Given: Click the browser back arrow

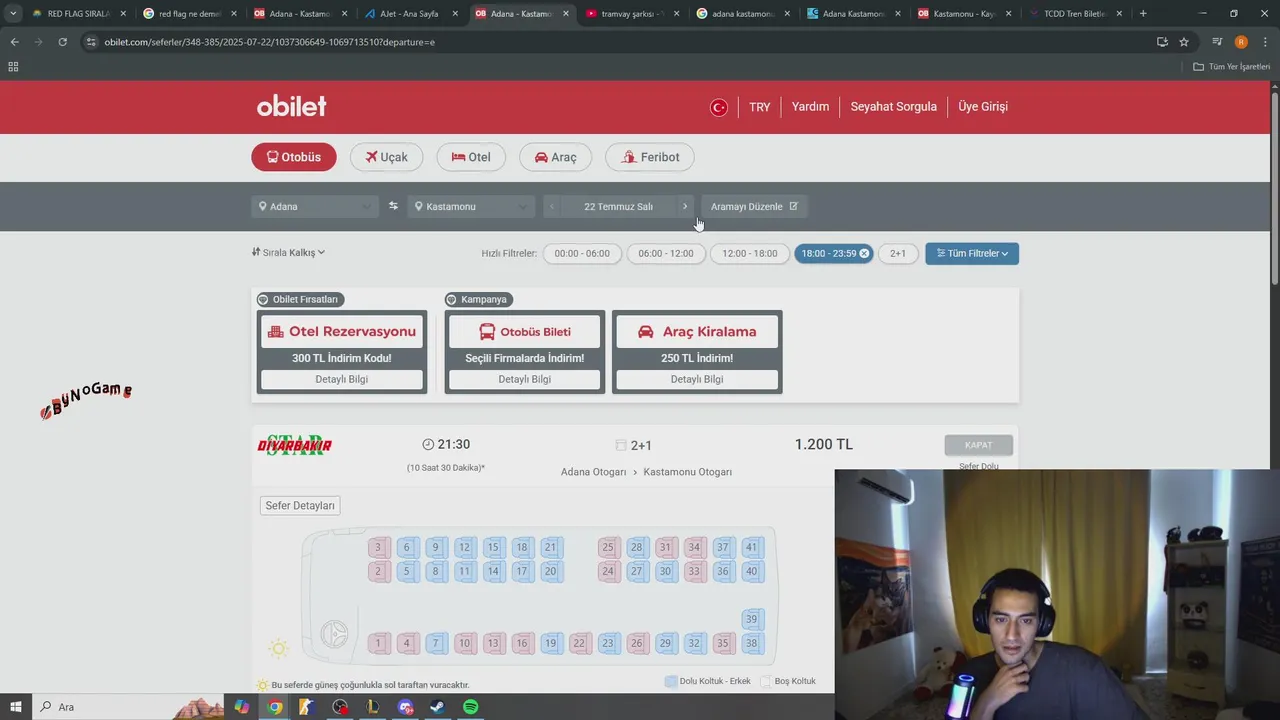Looking at the screenshot, I should coord(14,42).
